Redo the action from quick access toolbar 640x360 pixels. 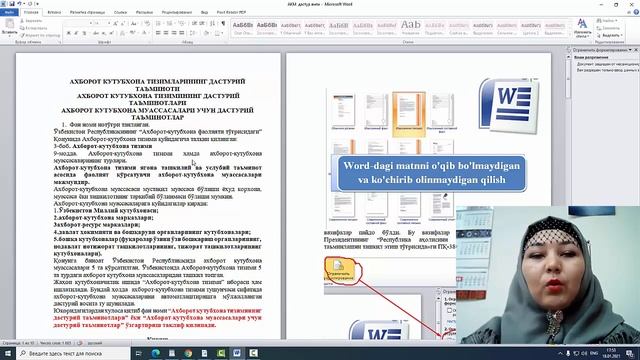tap(30, 4)
